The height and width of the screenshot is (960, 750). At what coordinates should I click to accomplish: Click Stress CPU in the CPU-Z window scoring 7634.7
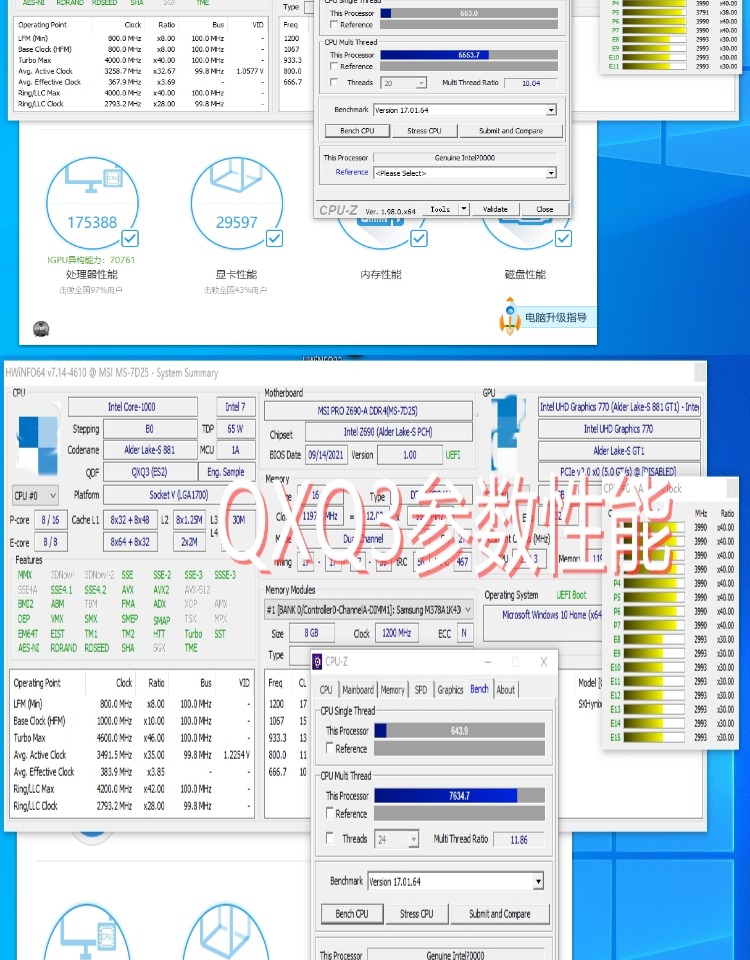[416, 913]
